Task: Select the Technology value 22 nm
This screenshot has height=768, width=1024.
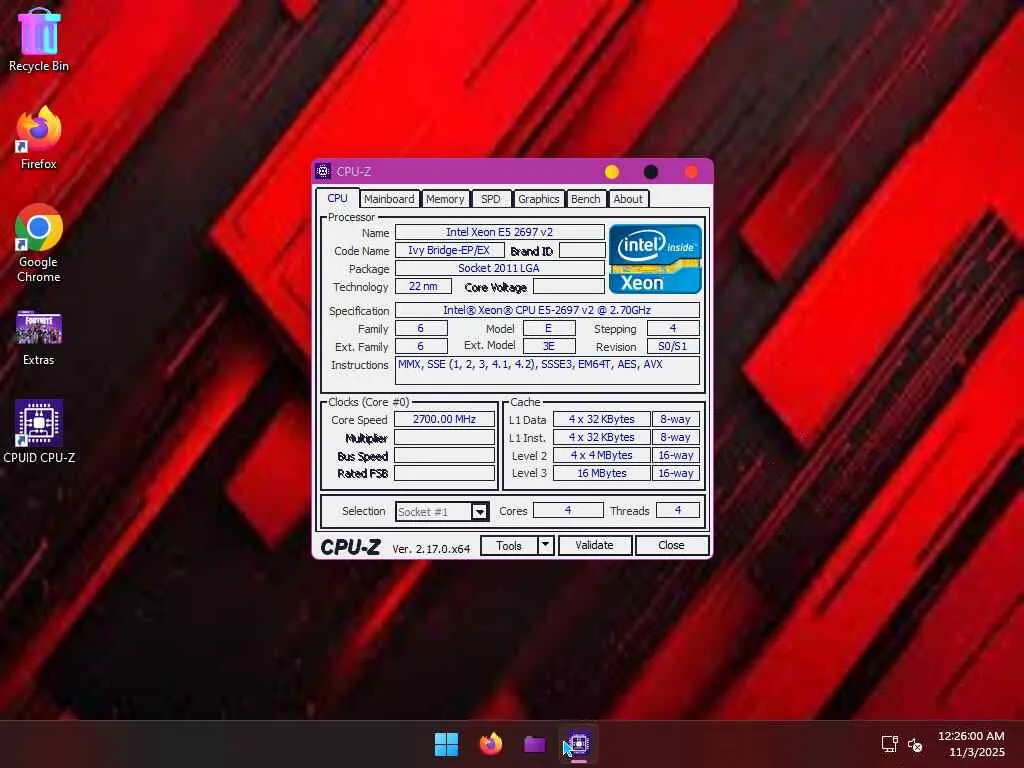Action: click(x=423, y=286)
